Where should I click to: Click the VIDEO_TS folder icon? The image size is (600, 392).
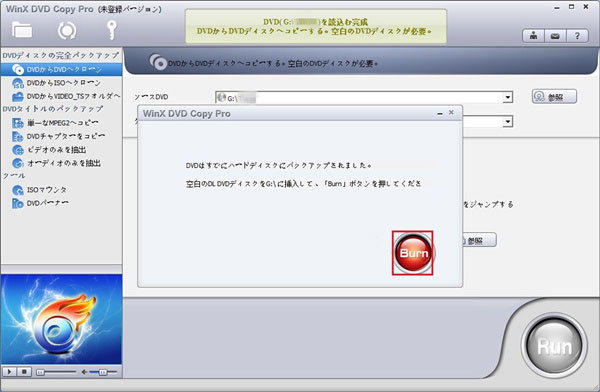click(x=18, y=96)
